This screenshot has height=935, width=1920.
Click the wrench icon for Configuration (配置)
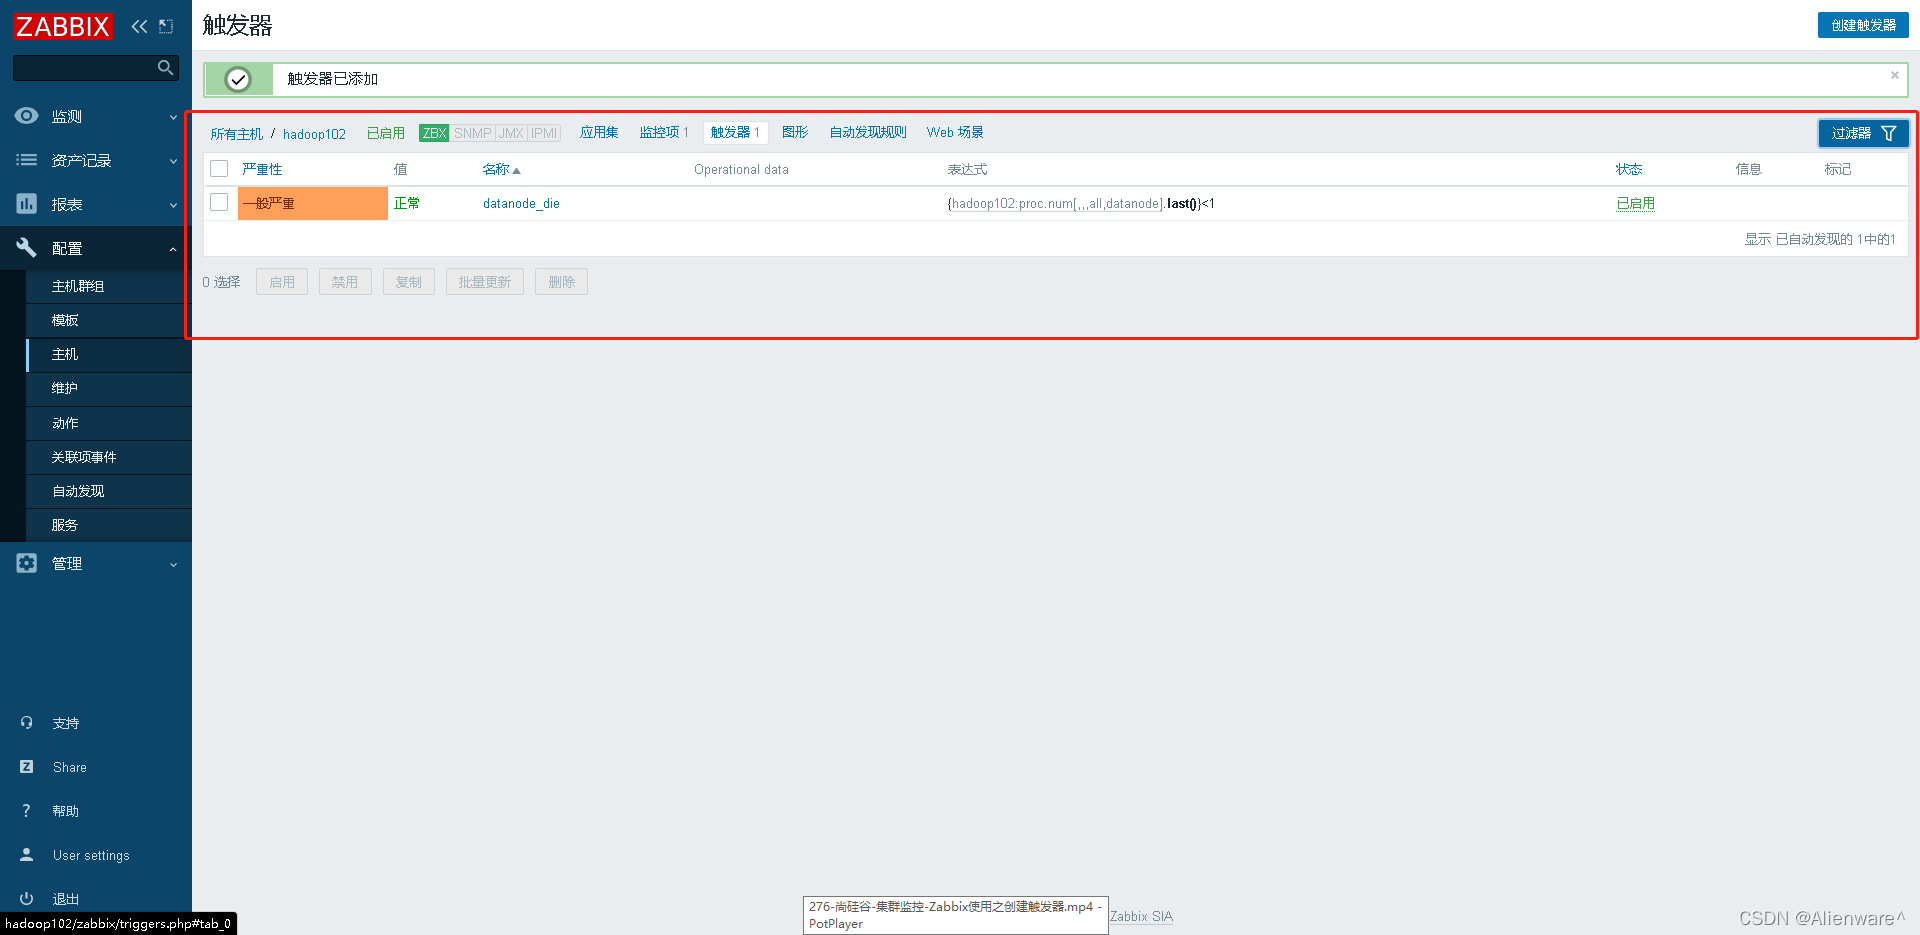(x=27, y=248)
